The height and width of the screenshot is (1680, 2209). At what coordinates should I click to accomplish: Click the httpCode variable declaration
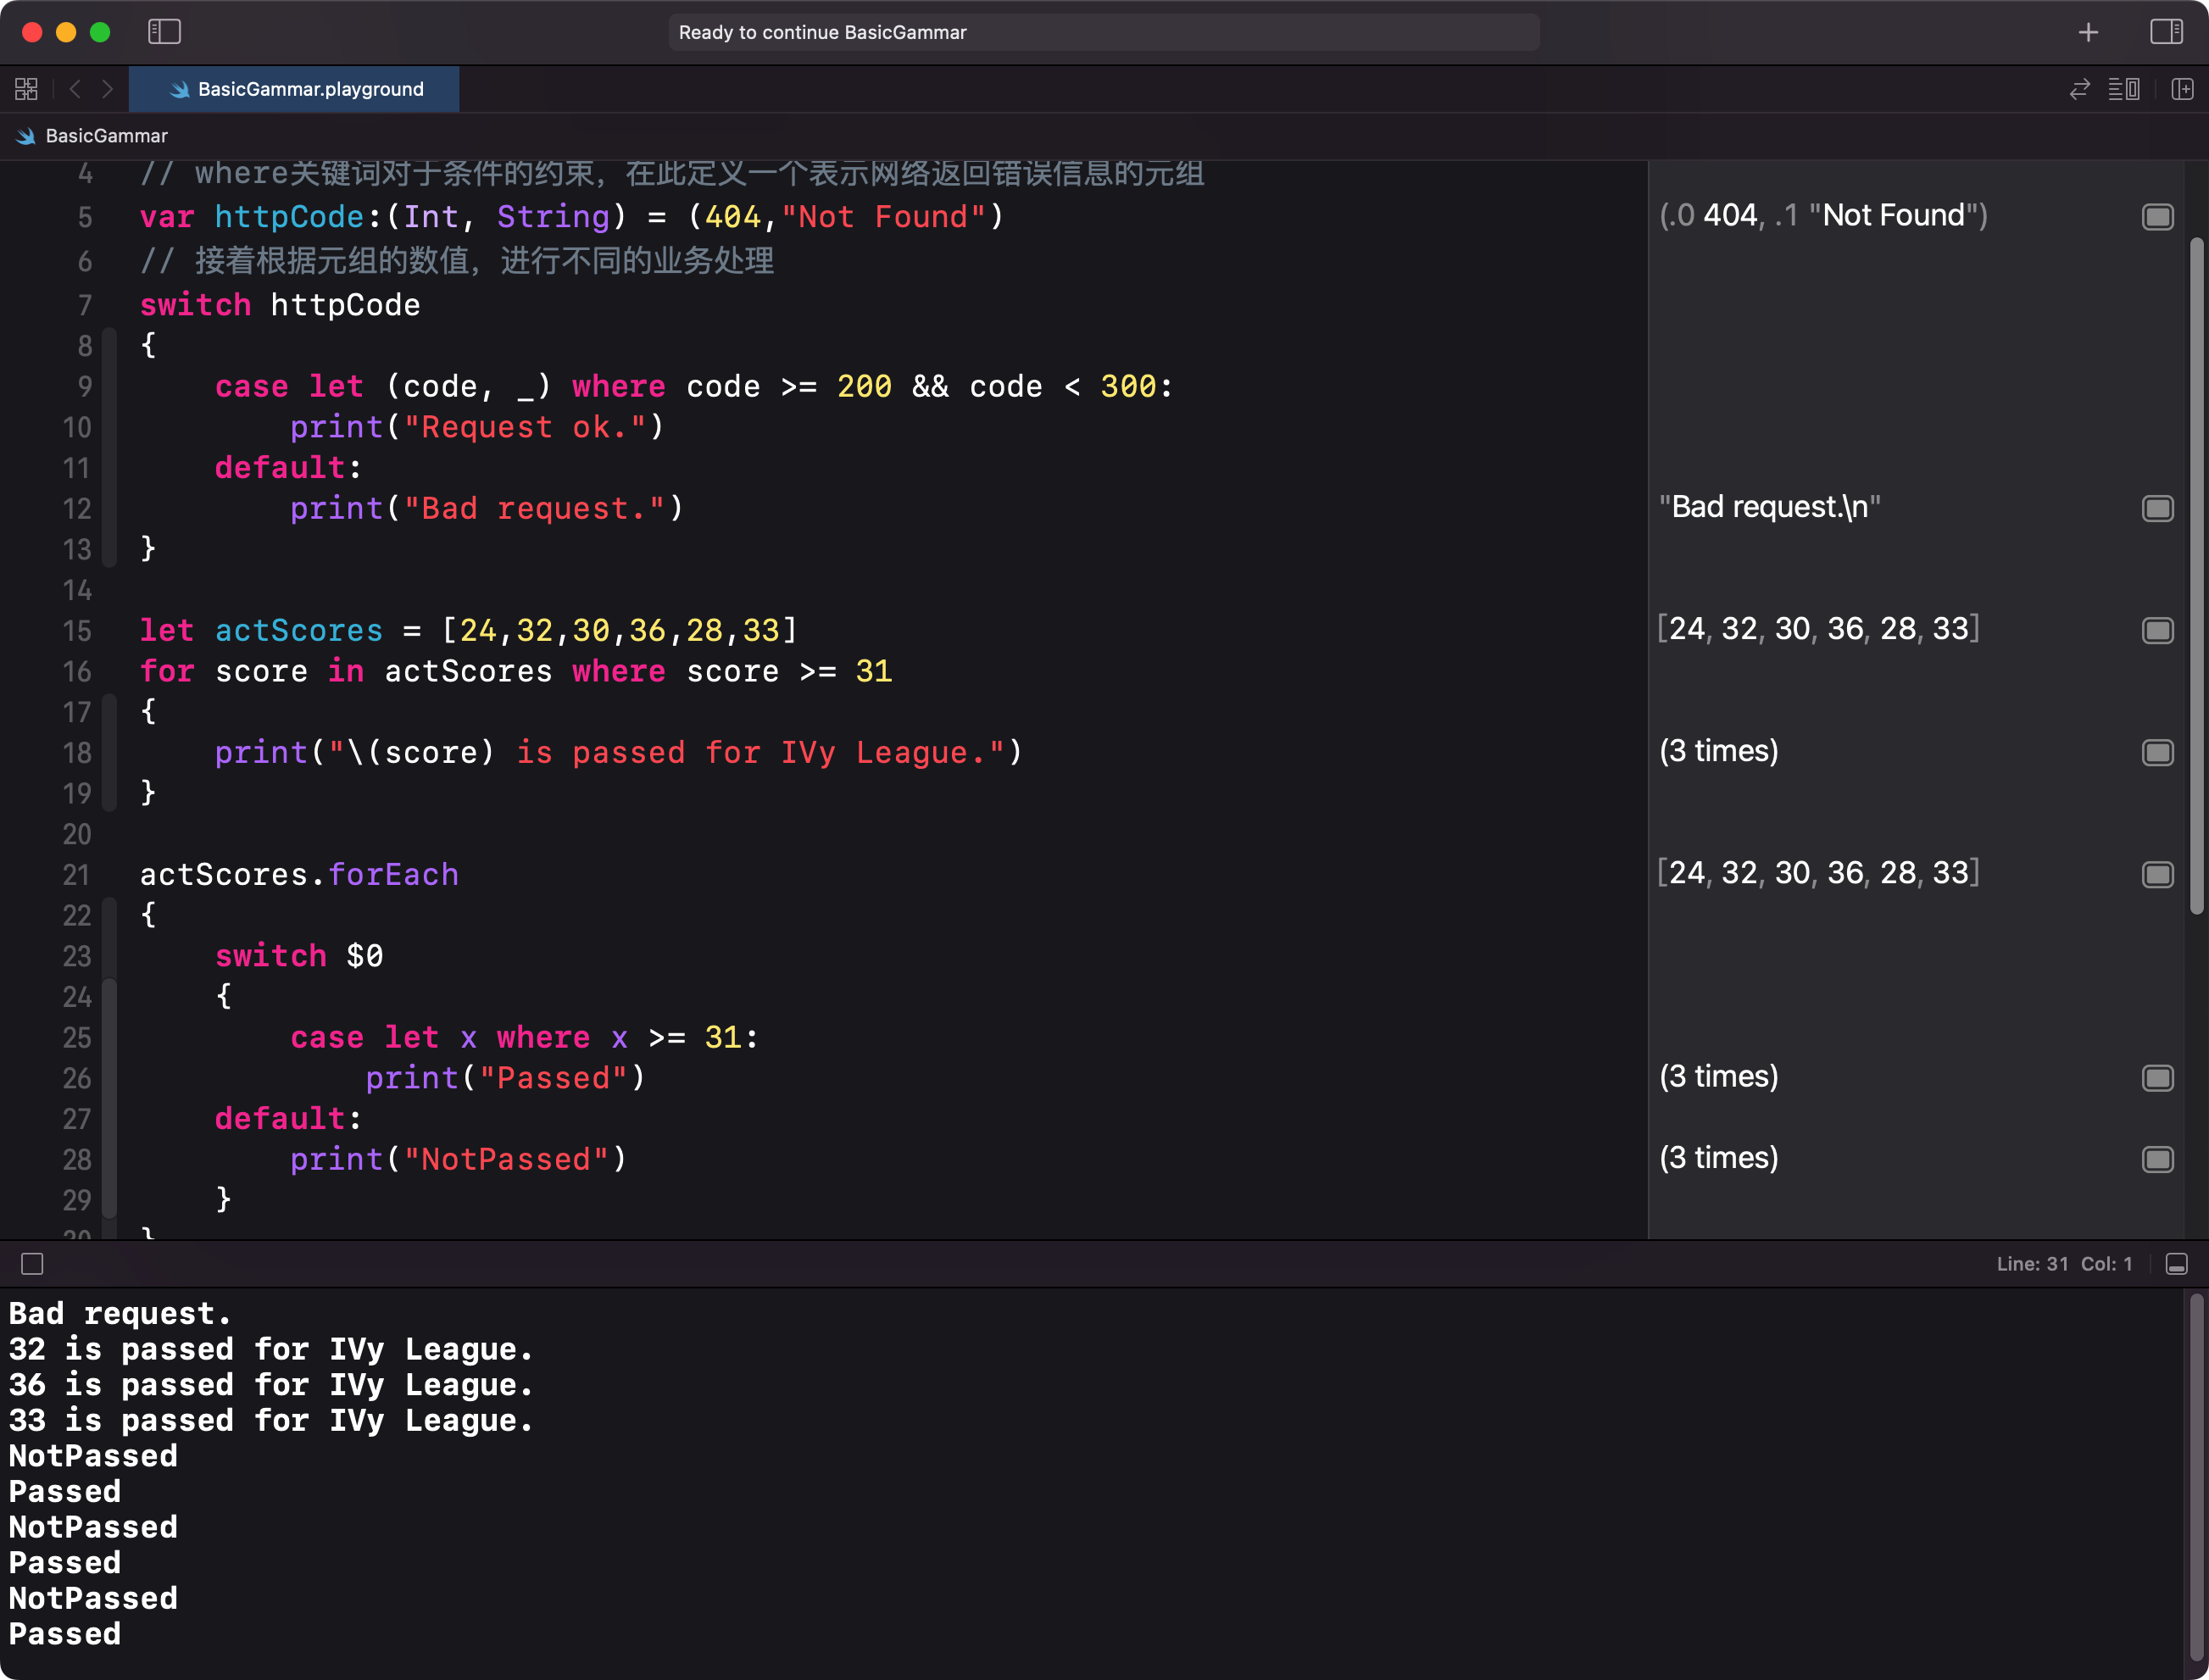pos(289,217)
